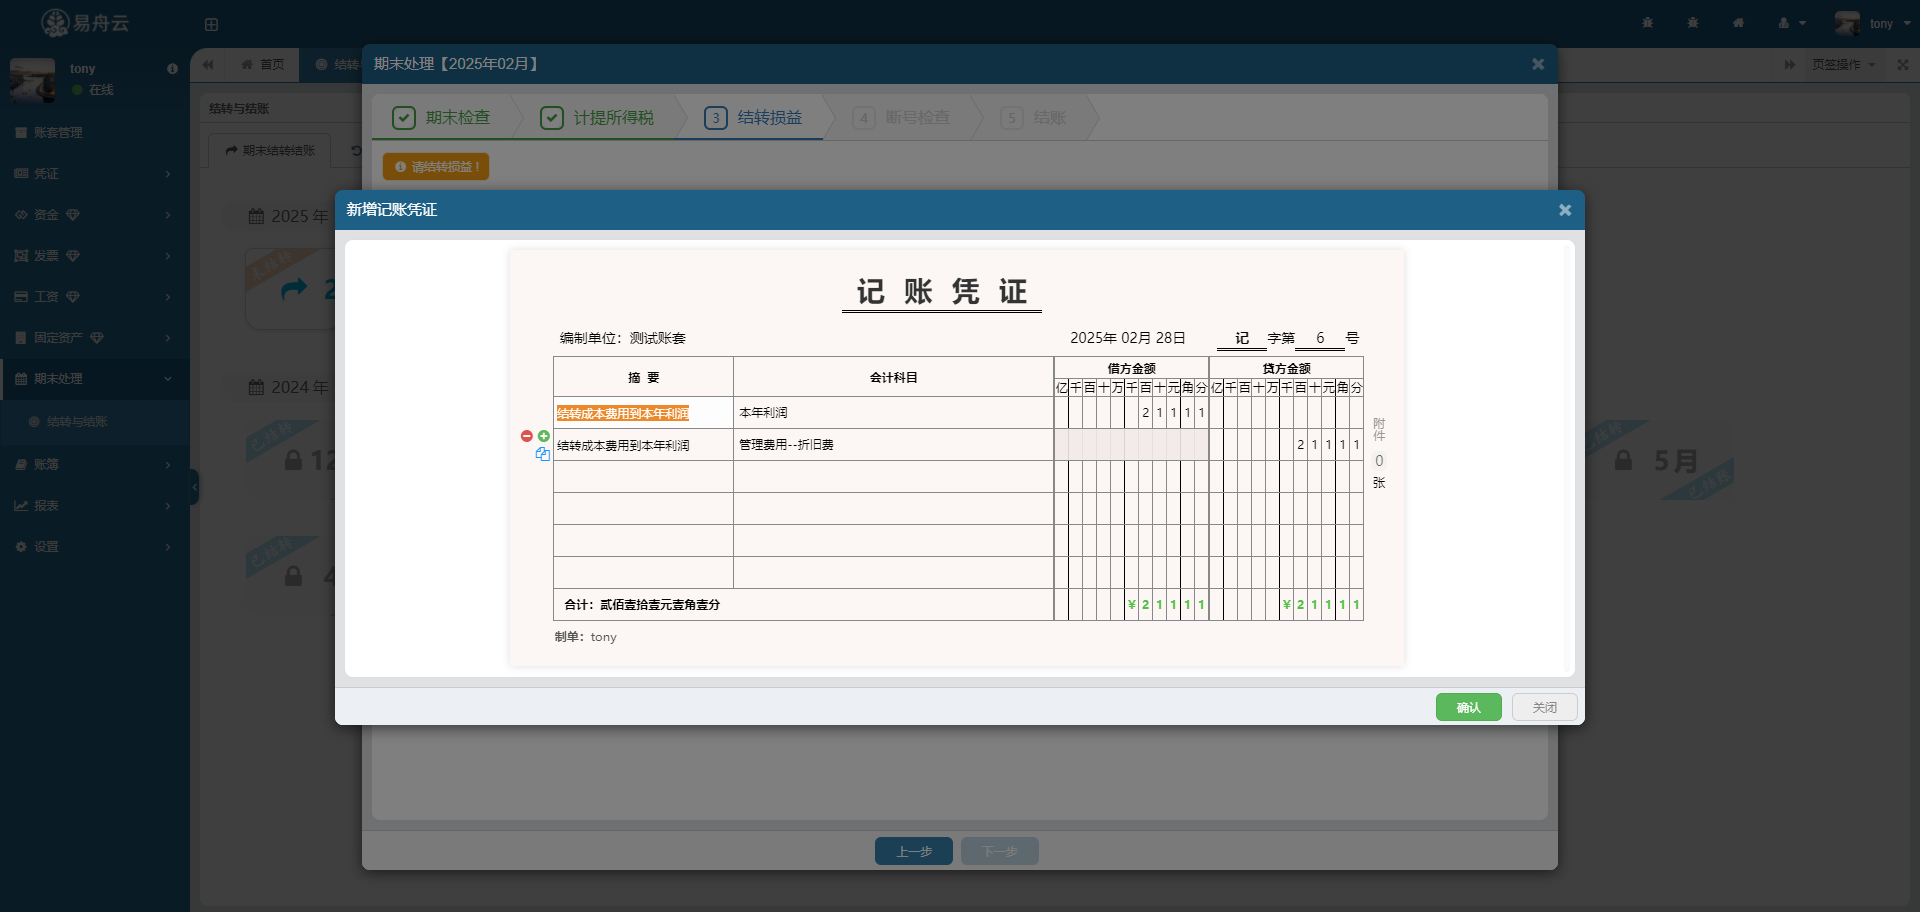Close the 期末处理【2025年02月】 window

coord(1538,64)
